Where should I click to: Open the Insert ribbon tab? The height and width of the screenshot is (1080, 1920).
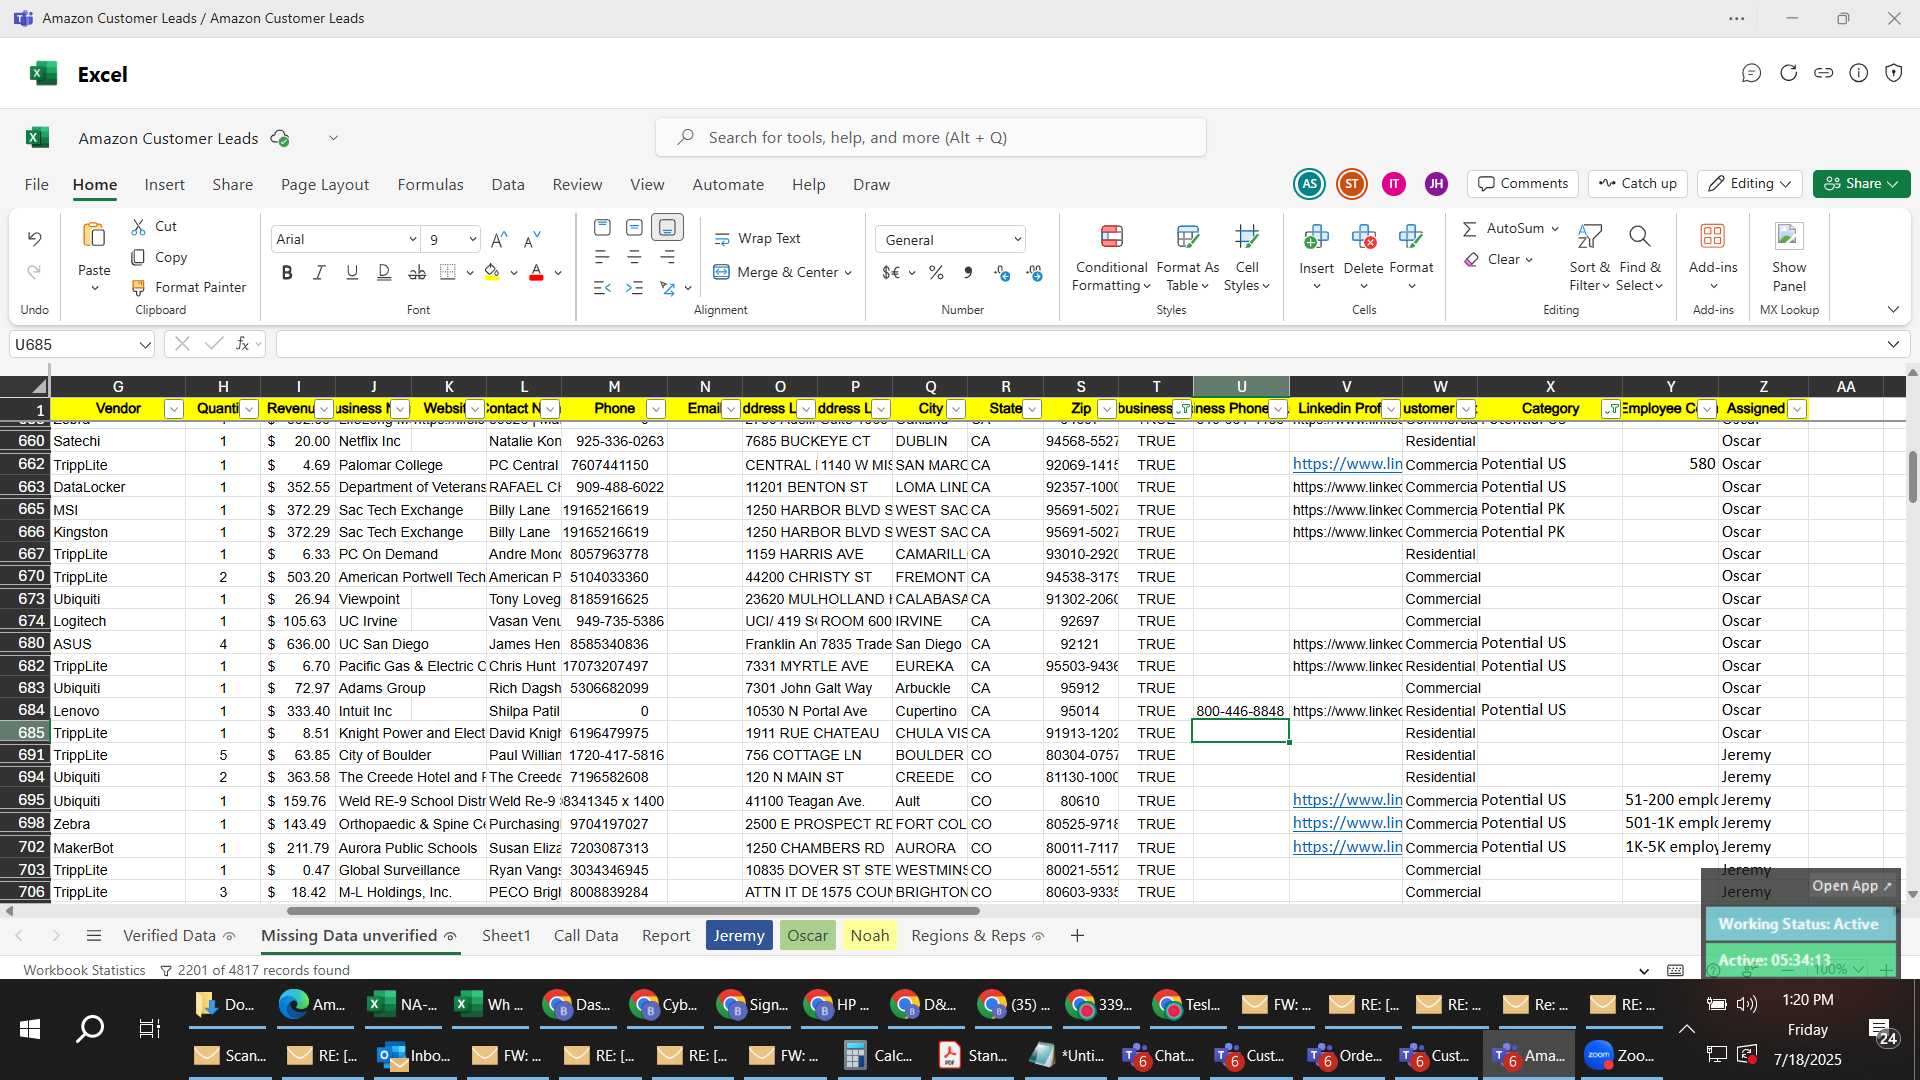164,185
